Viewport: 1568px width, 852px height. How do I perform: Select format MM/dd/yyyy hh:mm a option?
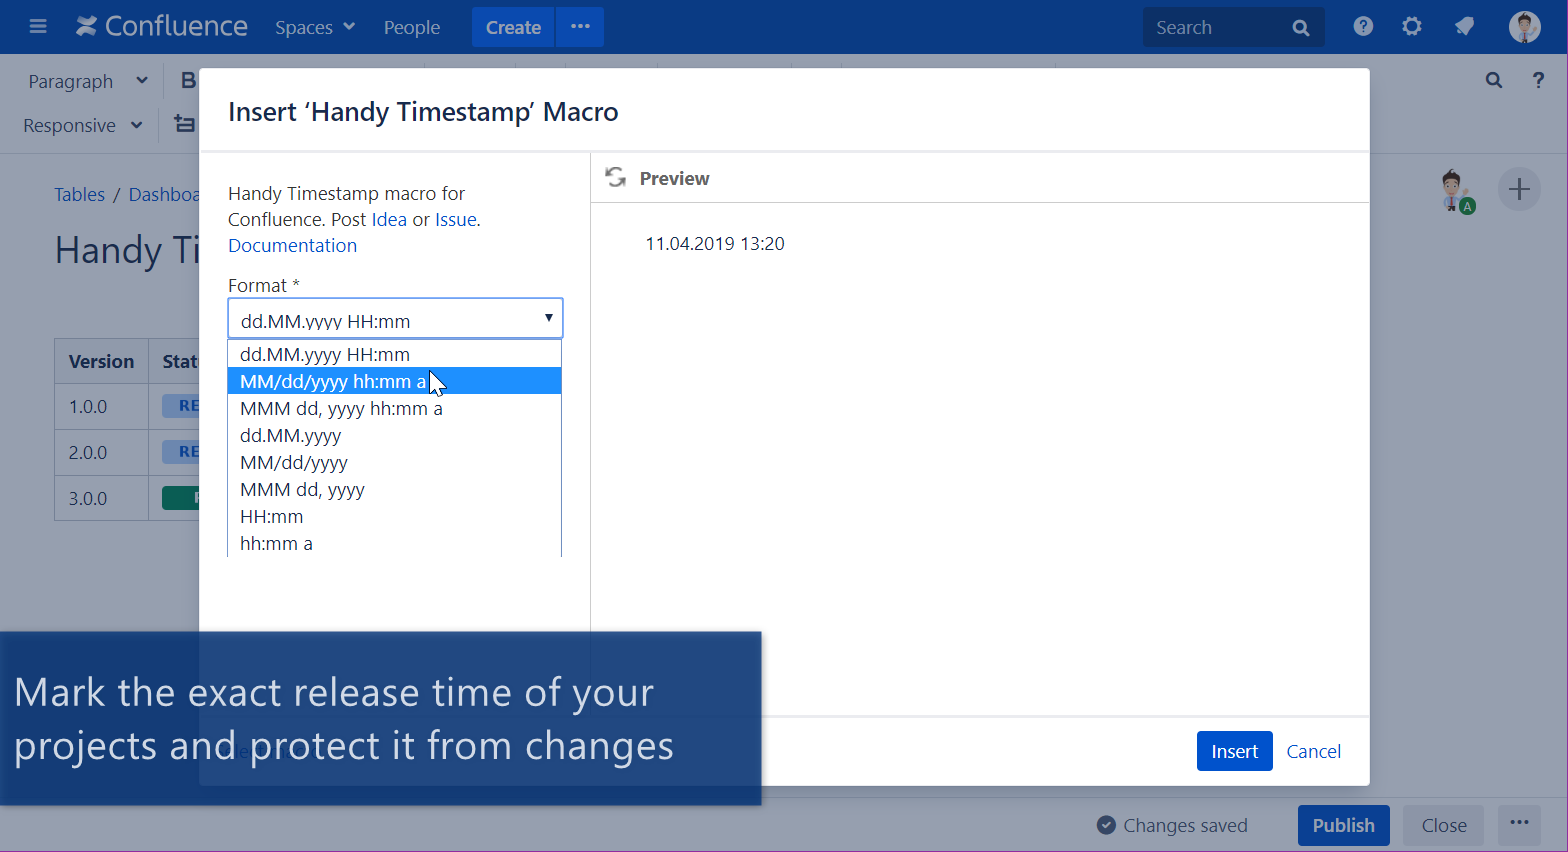(x=394, y=381)
